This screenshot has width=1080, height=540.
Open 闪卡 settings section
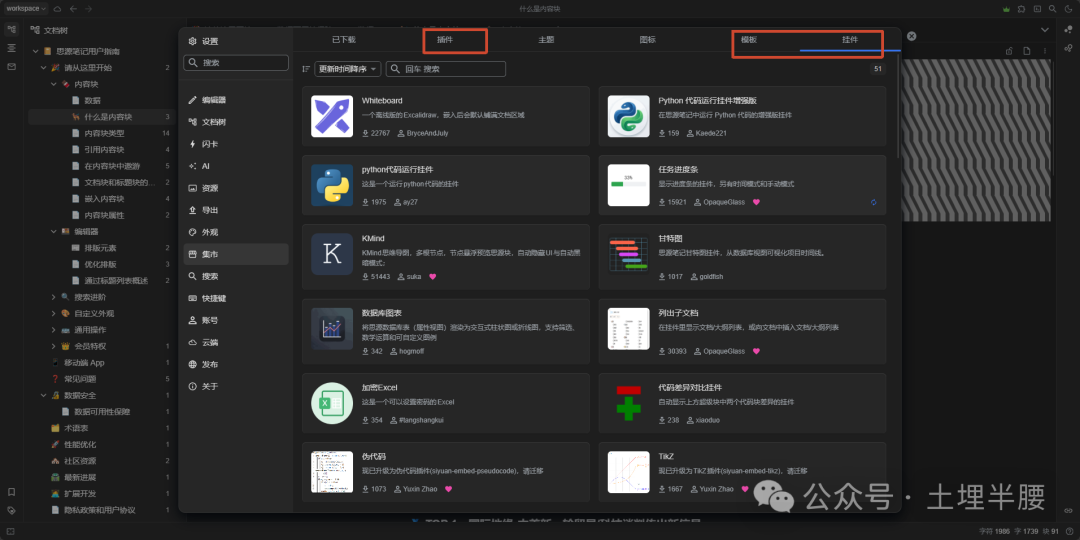point(236,144)
